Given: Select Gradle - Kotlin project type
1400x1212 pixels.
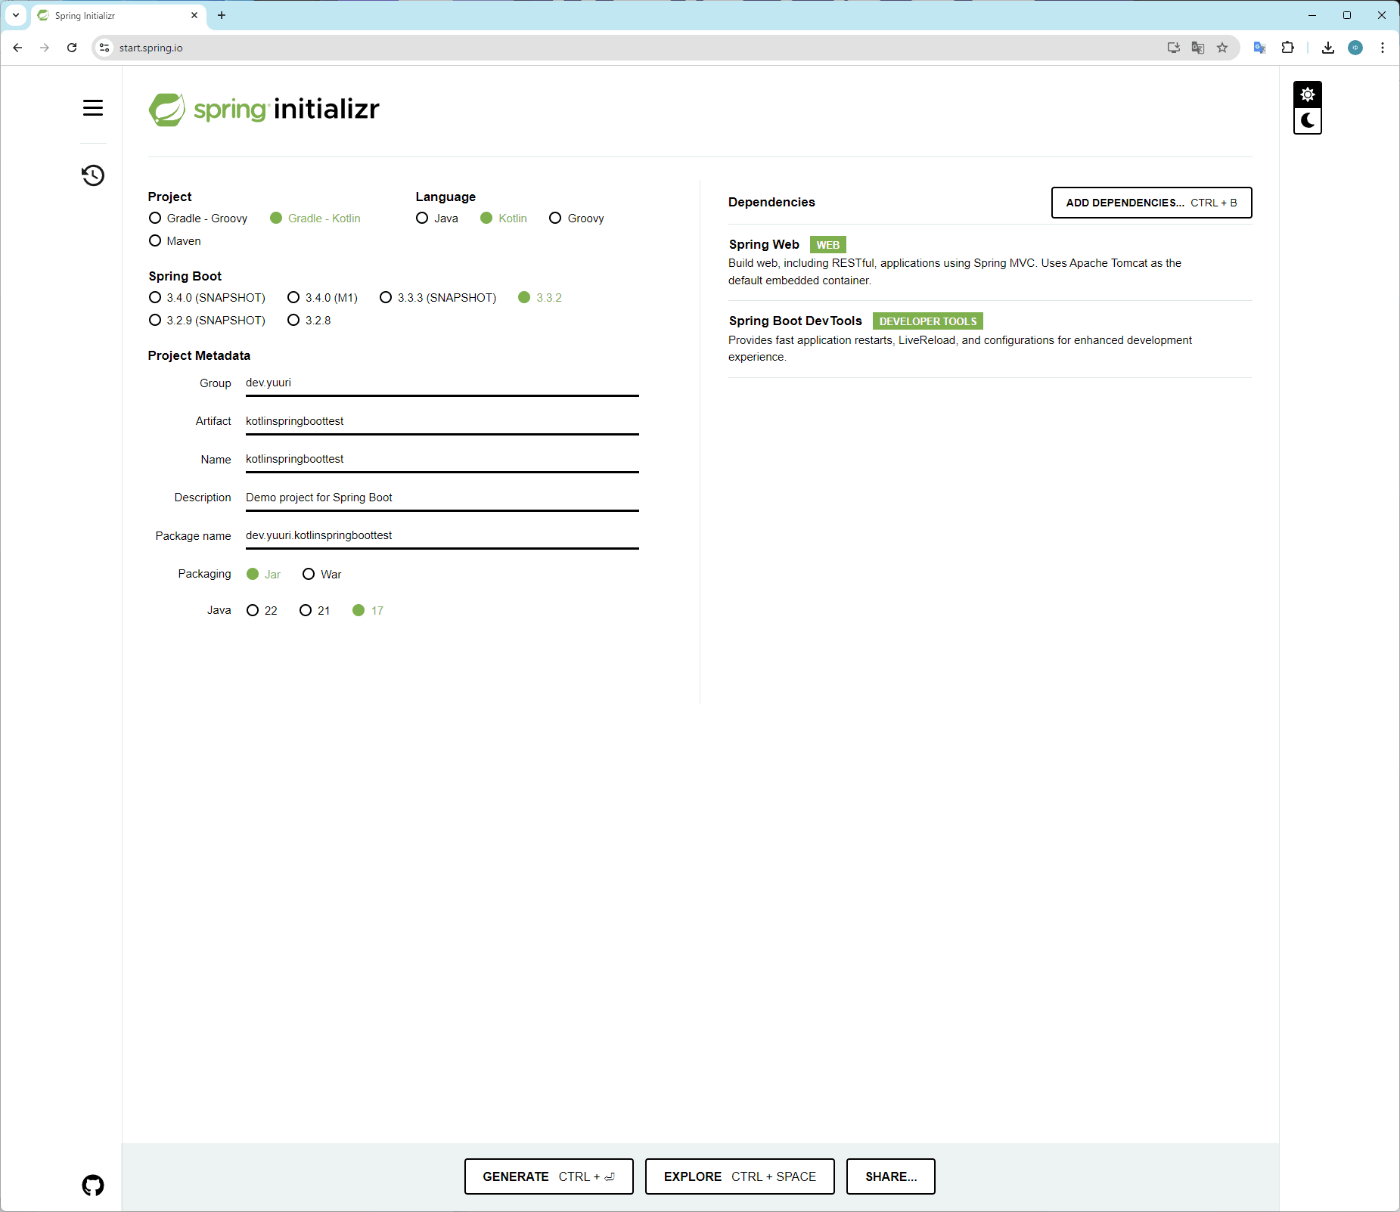Looking at the screenshot, I should pyautogui.click(x=315, y=218).
